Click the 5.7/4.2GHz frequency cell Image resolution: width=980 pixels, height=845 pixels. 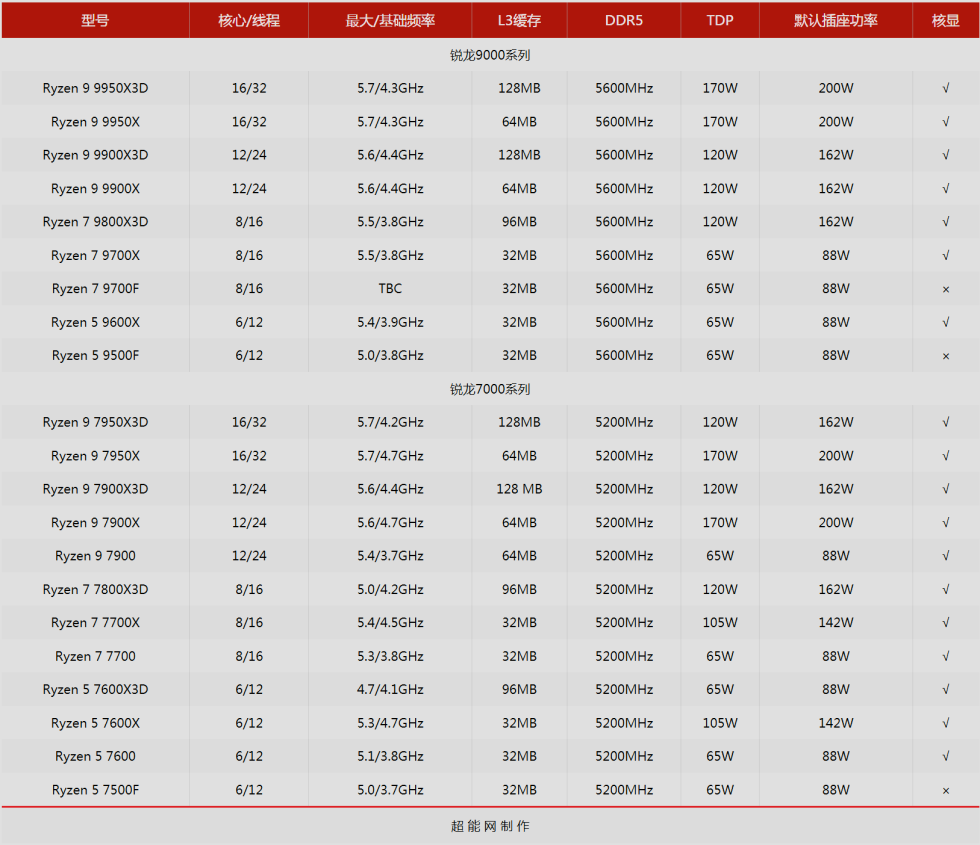[390, 422]
